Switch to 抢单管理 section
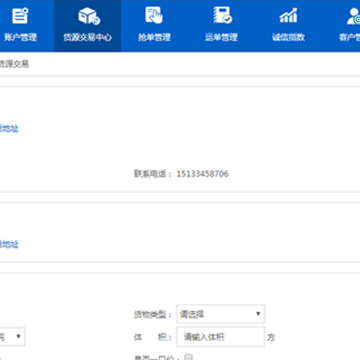Viewport: 360px width, 360px height. tap(154, 37)
